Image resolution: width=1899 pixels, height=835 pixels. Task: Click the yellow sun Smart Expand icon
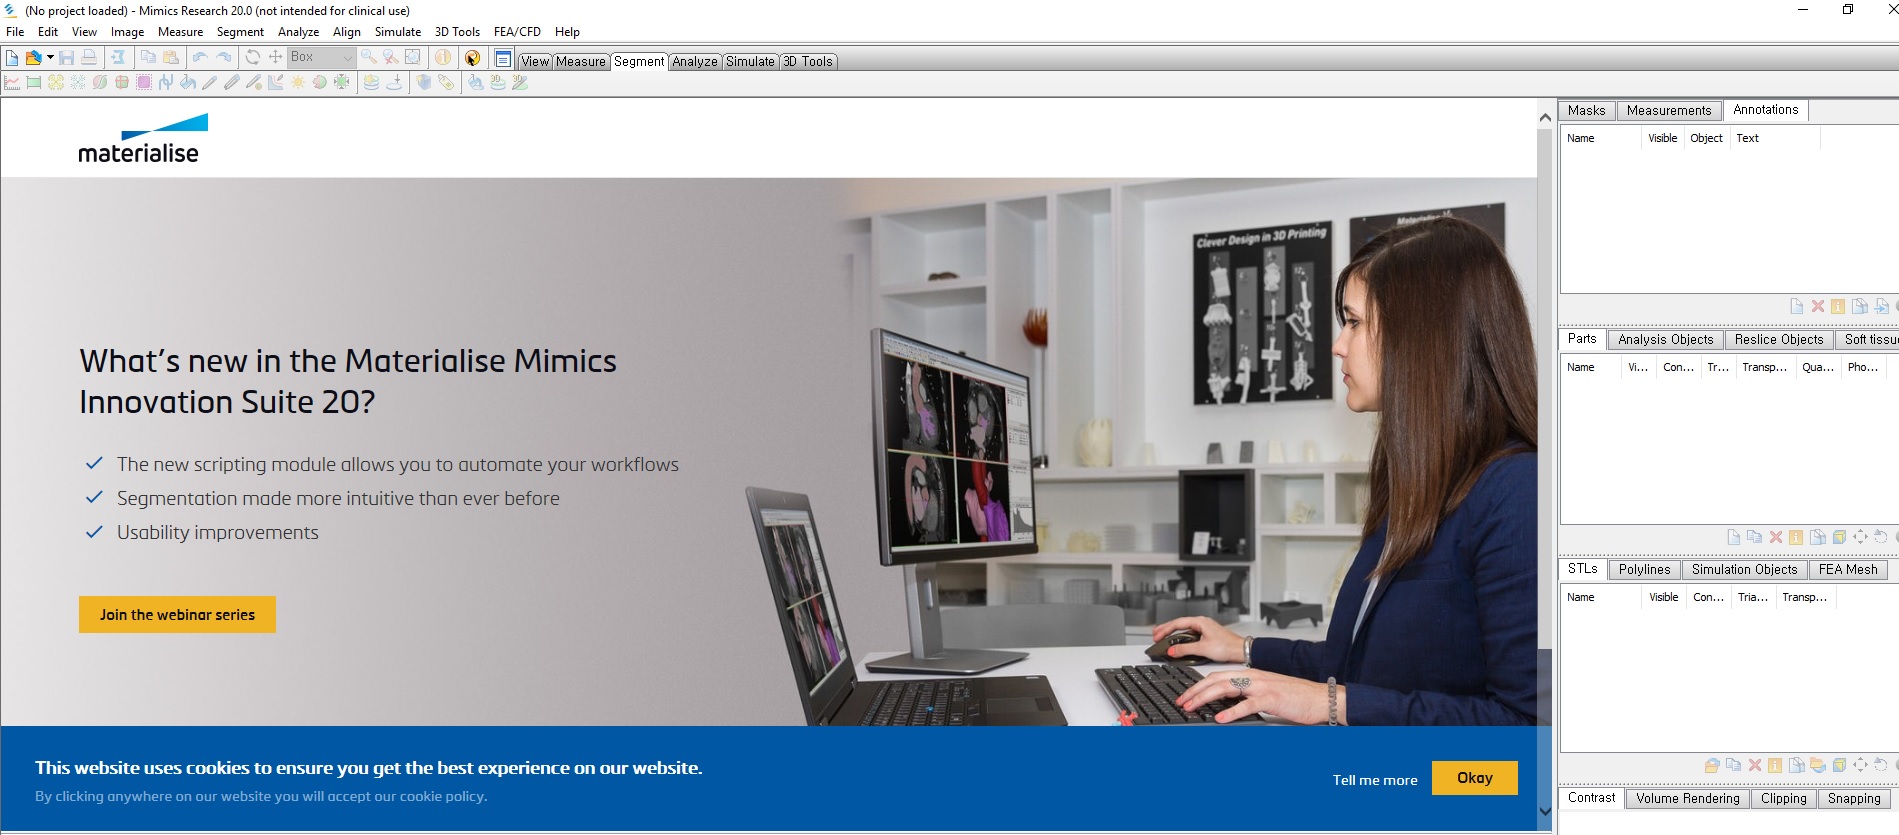[x=298, y=83]
